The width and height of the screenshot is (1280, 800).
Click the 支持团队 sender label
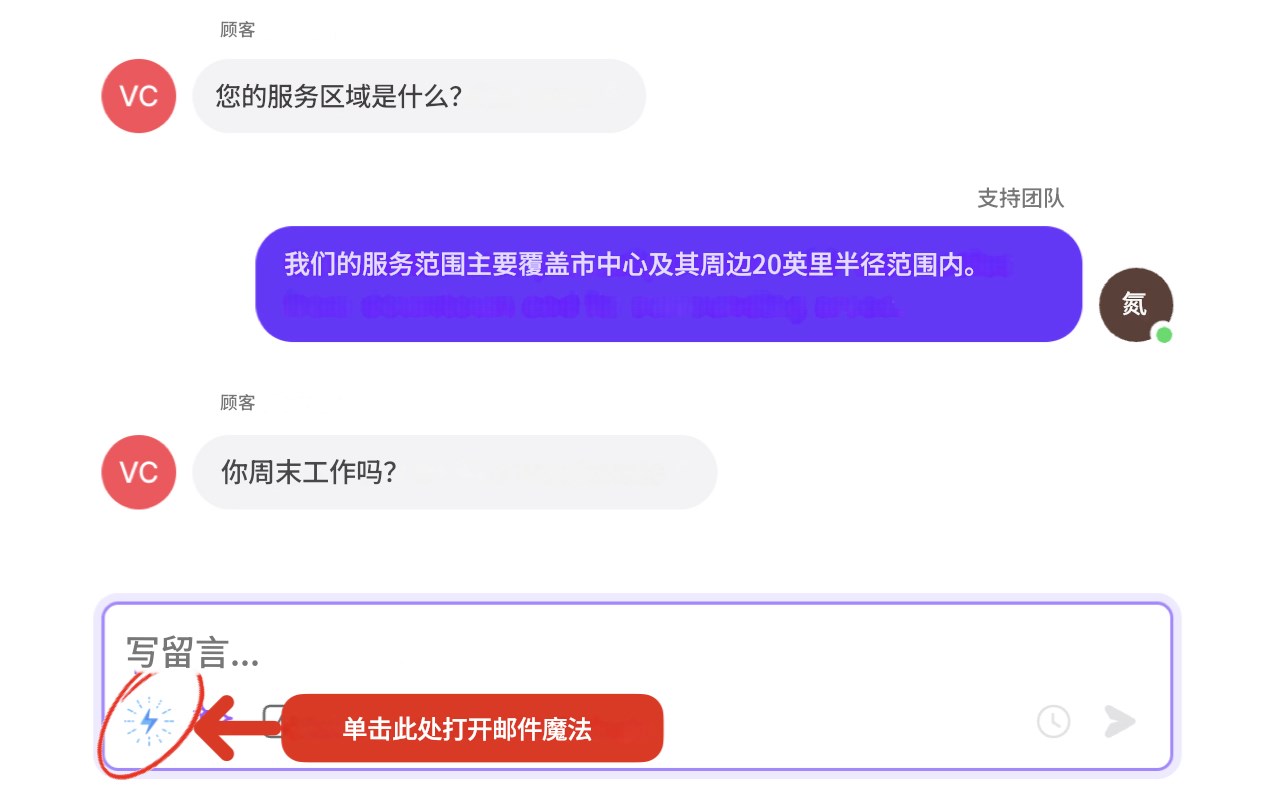pyautogui.click(x=1020, y=198)
